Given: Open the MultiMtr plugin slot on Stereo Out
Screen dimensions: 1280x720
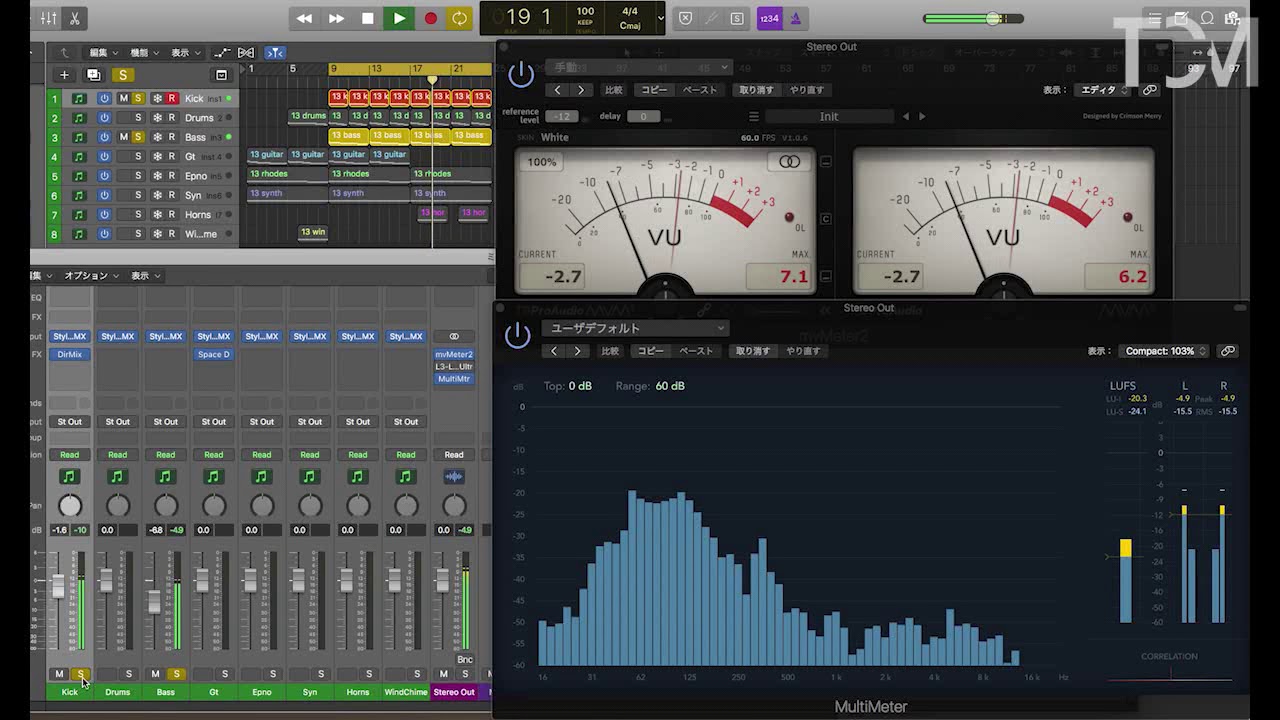Looking at the screenshot, I should pyautogui.click(x=454, y=379).
